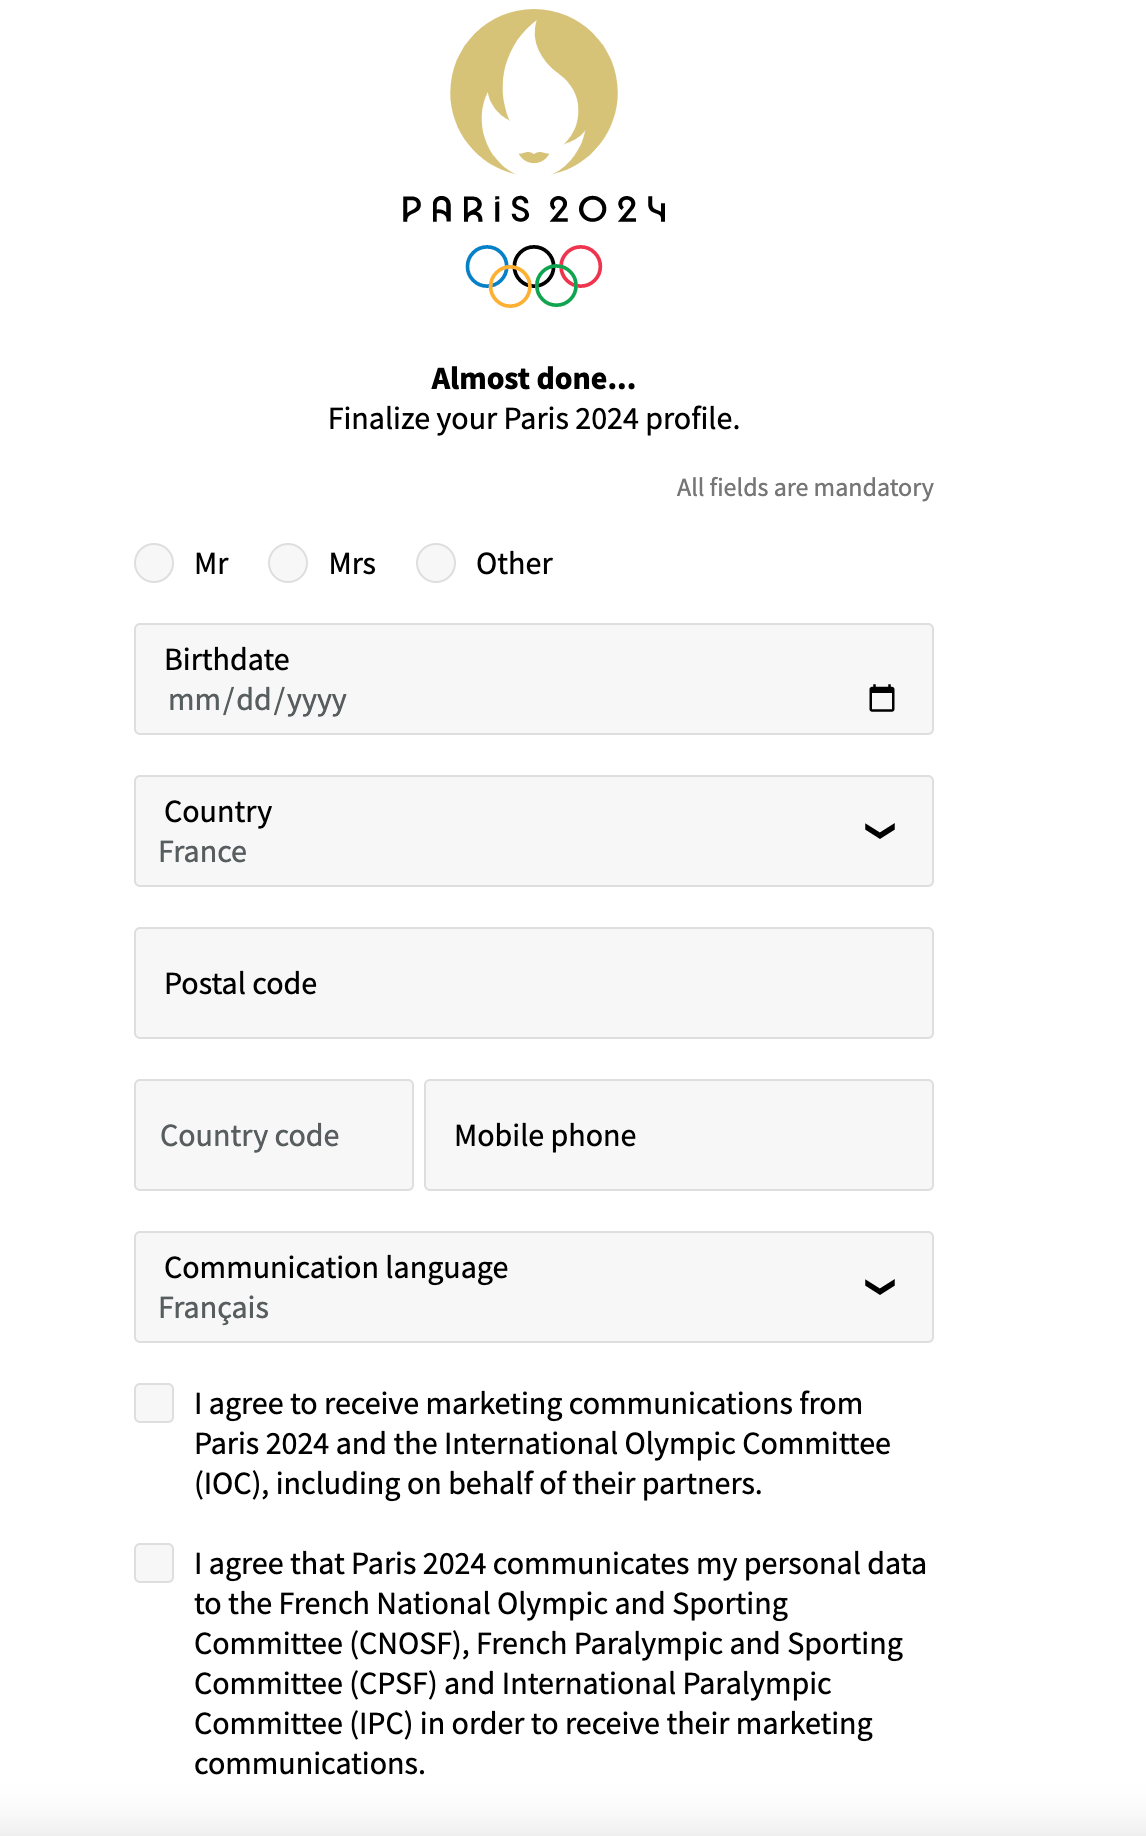
Task: Select the Mr title option
Action: (155, 563)
